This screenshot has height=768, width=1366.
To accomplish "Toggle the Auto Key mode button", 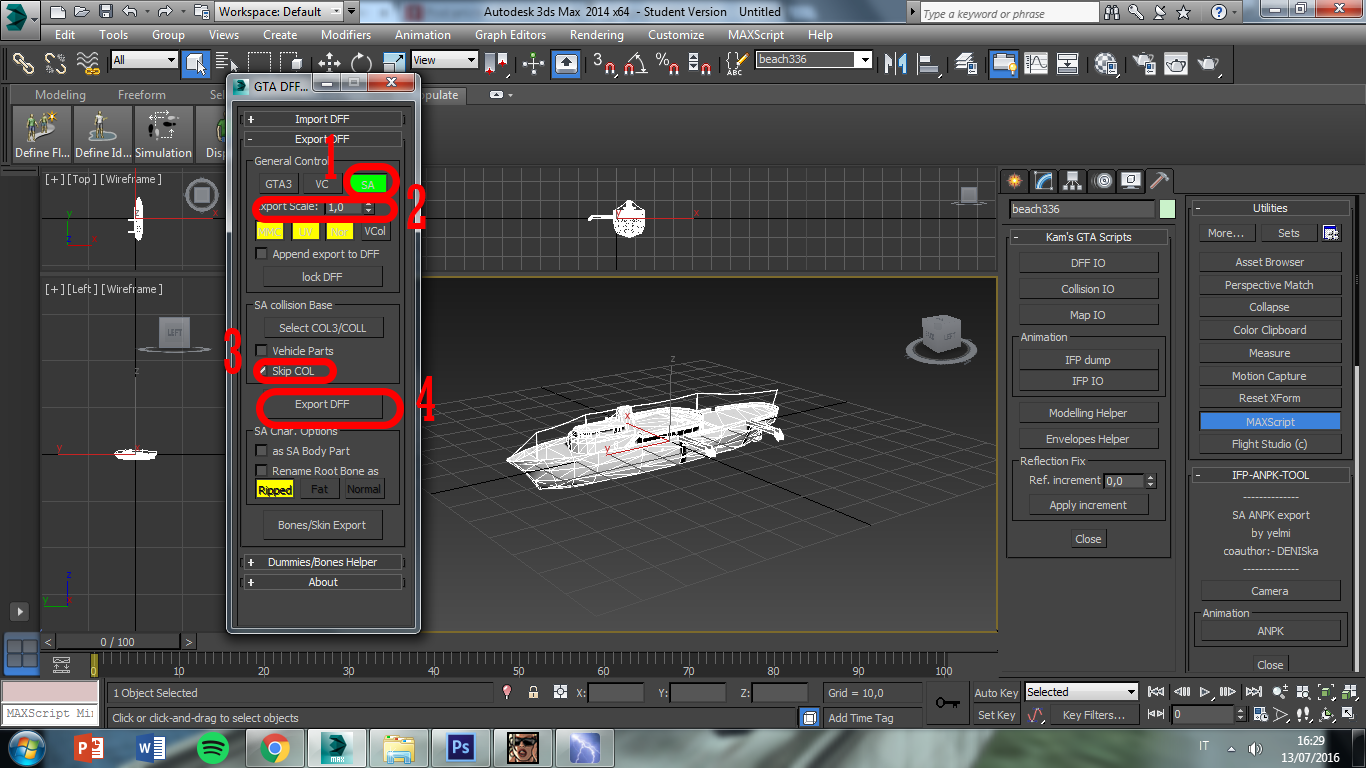I will pyautogui.click(x=996, y=693).
